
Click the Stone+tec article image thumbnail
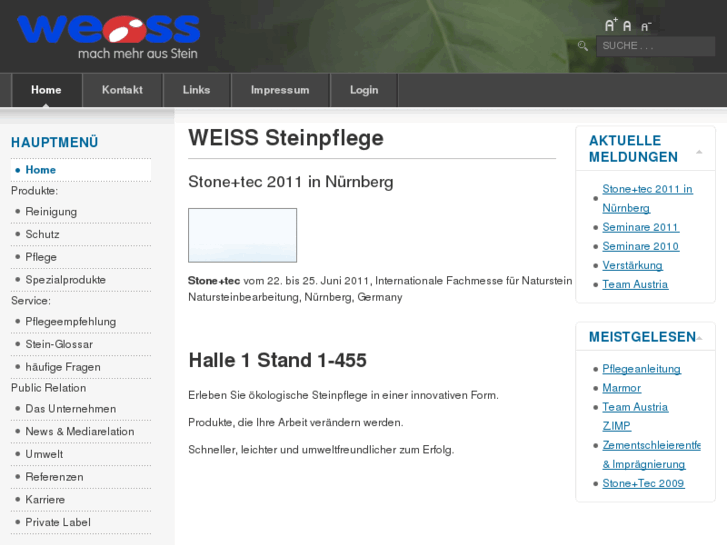point(242,235)
